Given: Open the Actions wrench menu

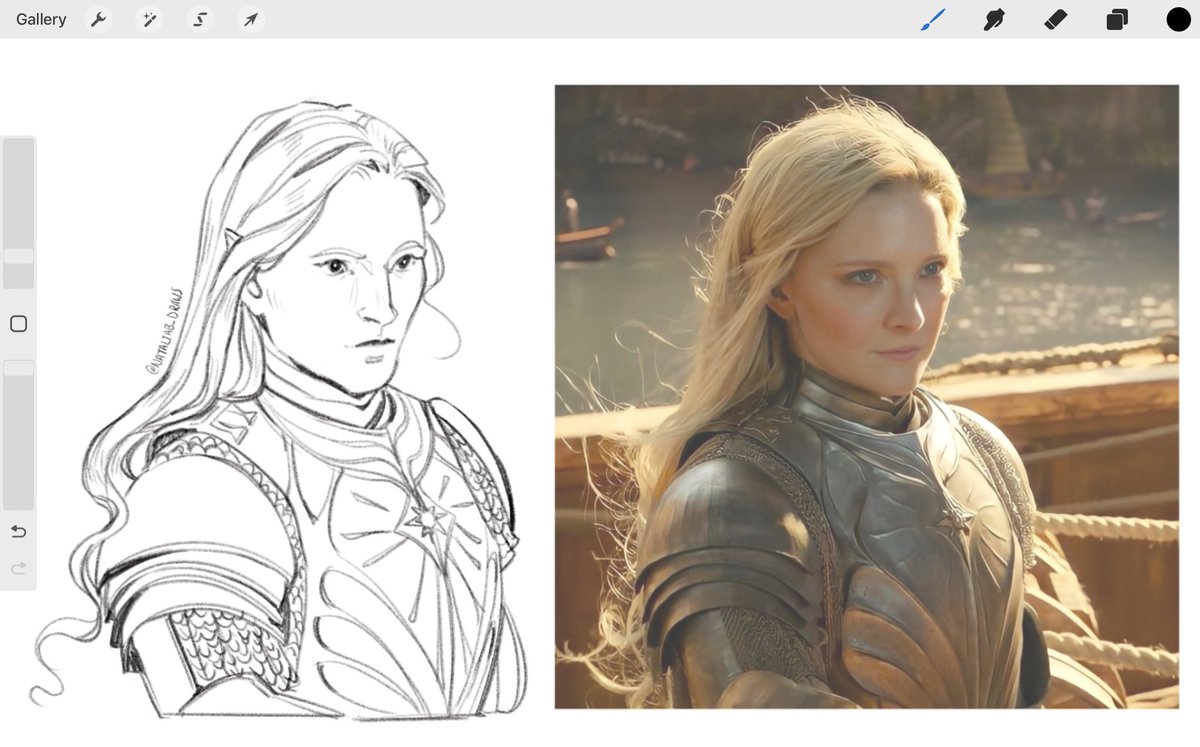Looking at the screenshot, I should [98, 19].
